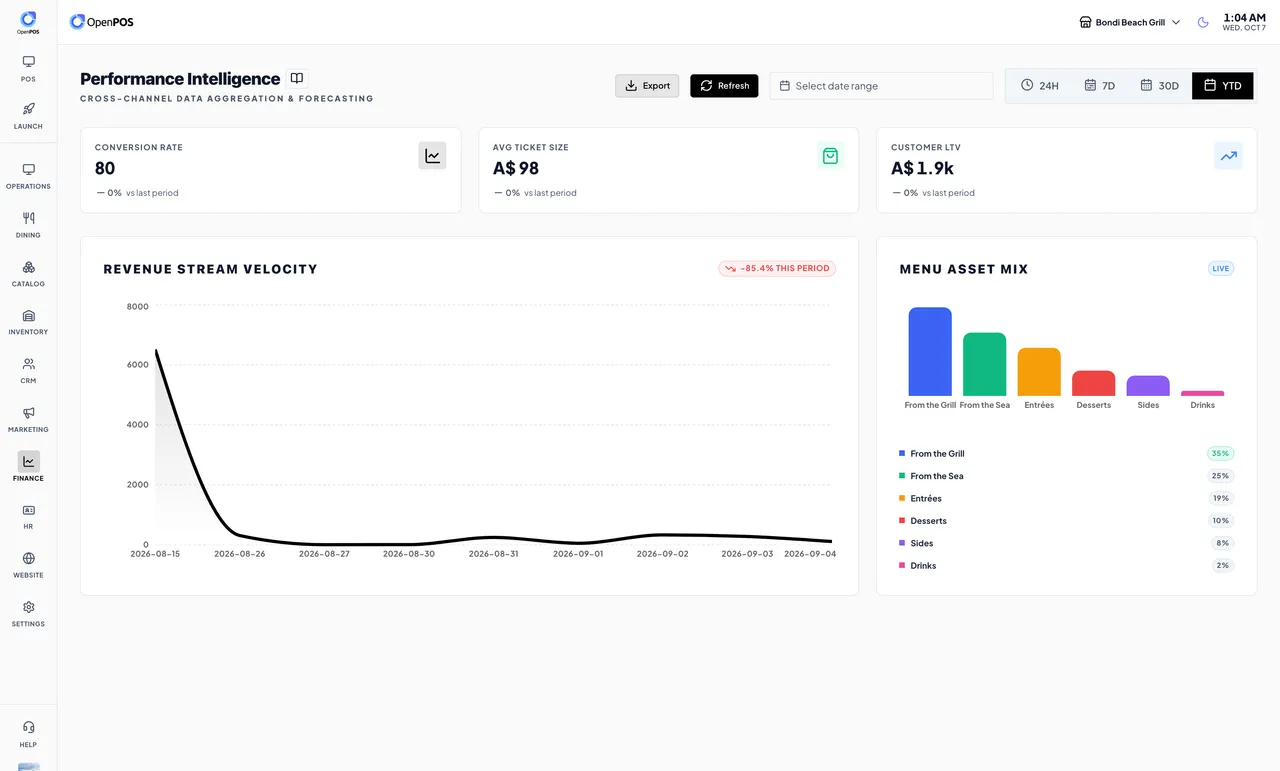The width and height of the screenshot is (1280, 771).
Task: Select Entrées legend row
Action: [x=1066, y=498]
